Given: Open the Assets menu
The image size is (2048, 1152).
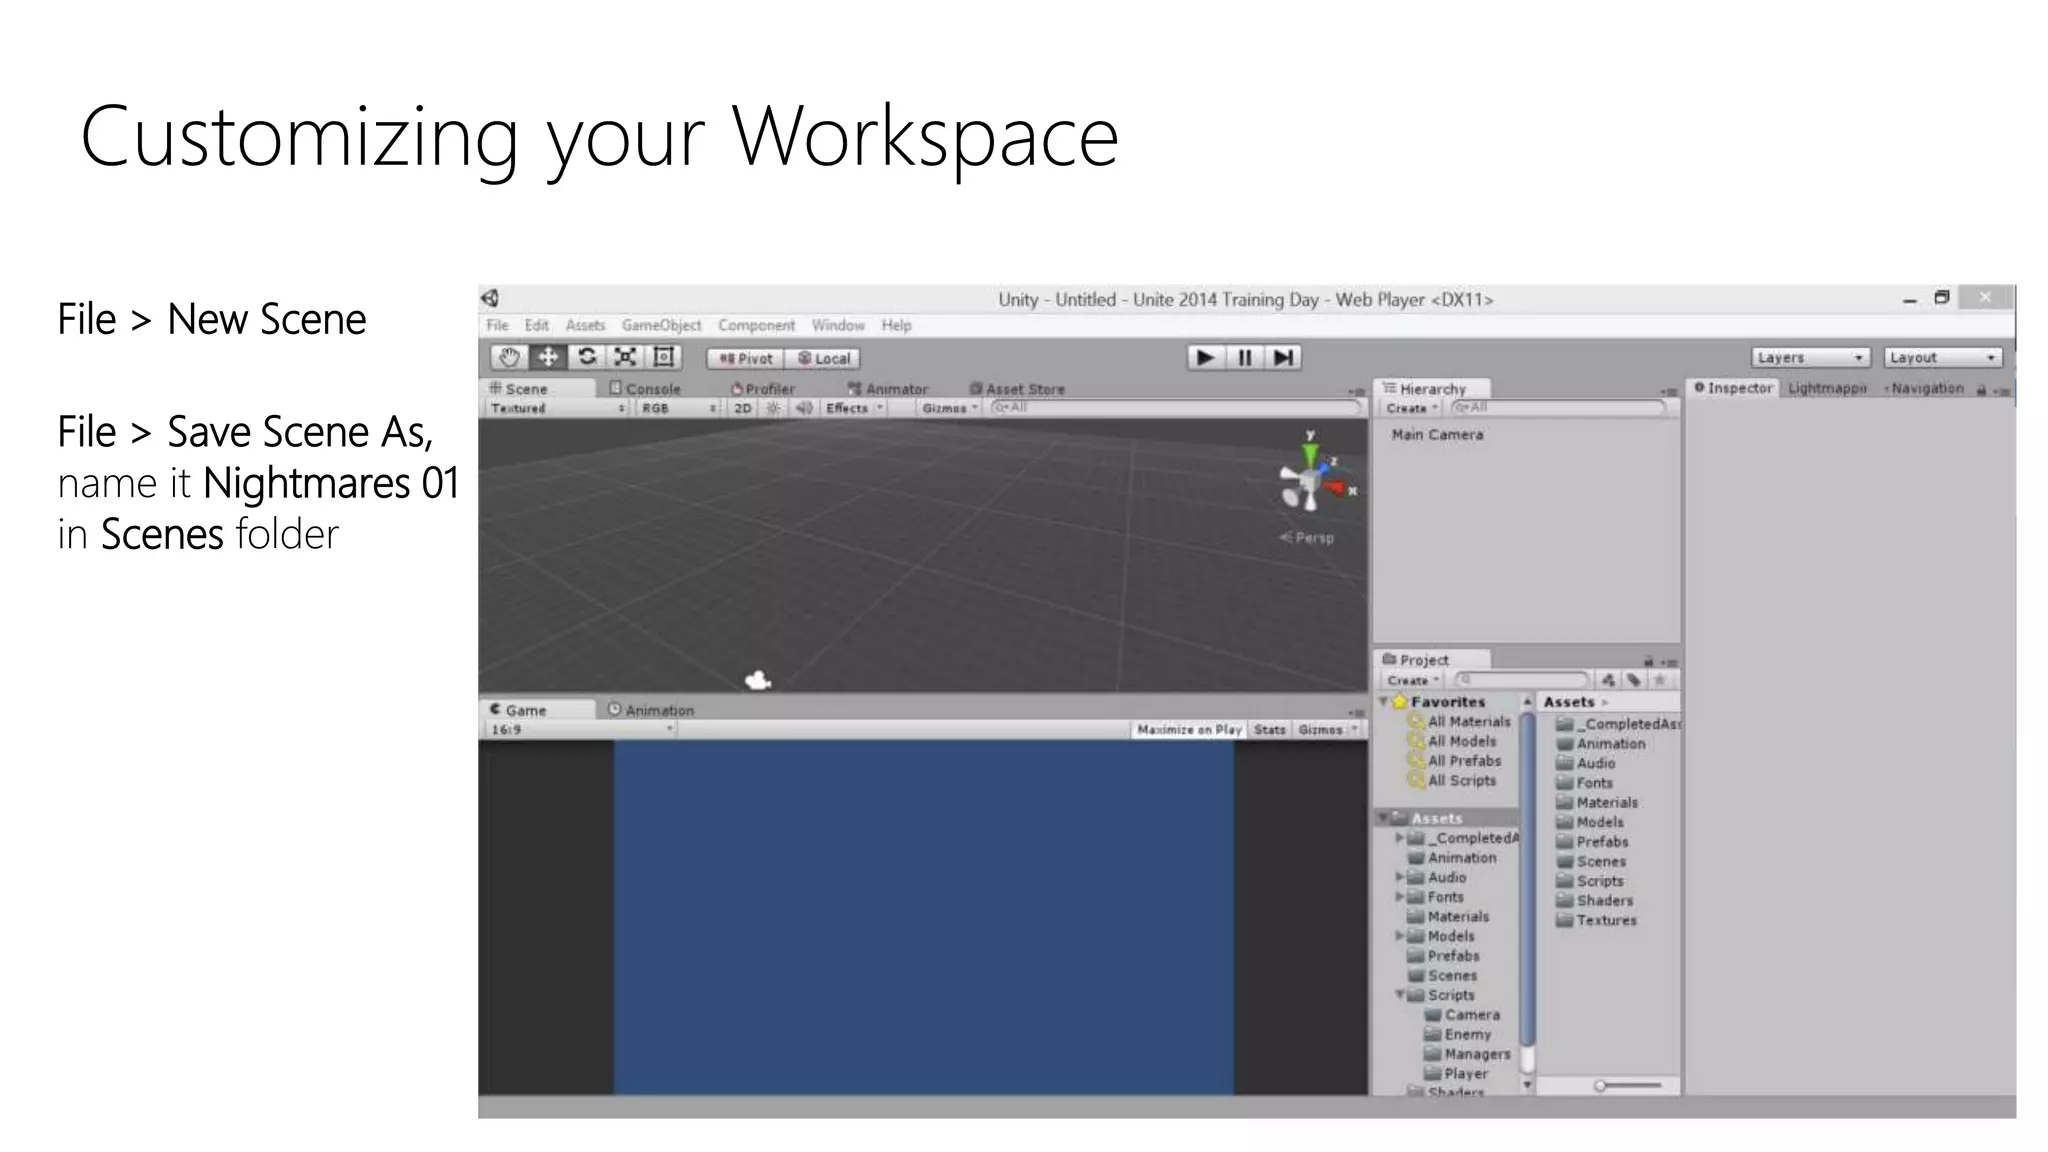Looking at the screenshot, I should pyautogui.click(x=585, y=325).
